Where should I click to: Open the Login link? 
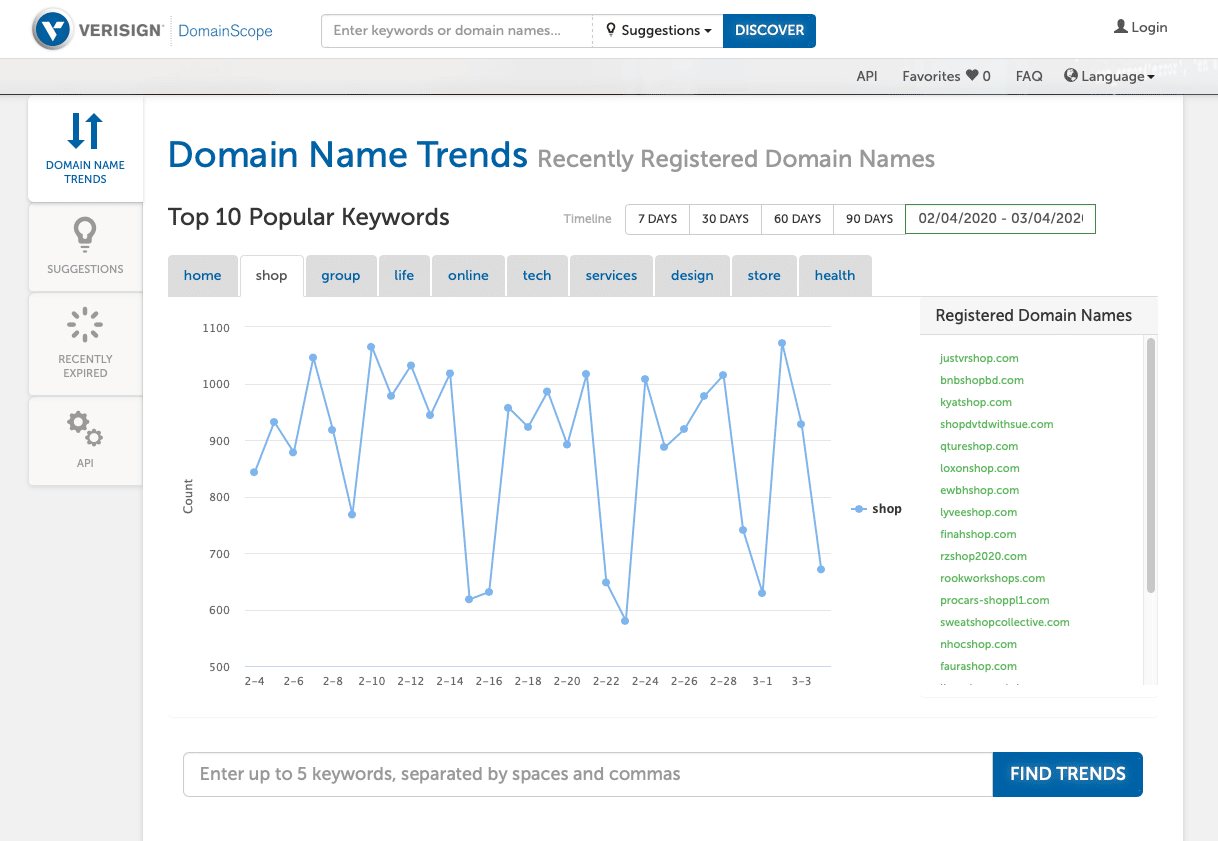1141,27
